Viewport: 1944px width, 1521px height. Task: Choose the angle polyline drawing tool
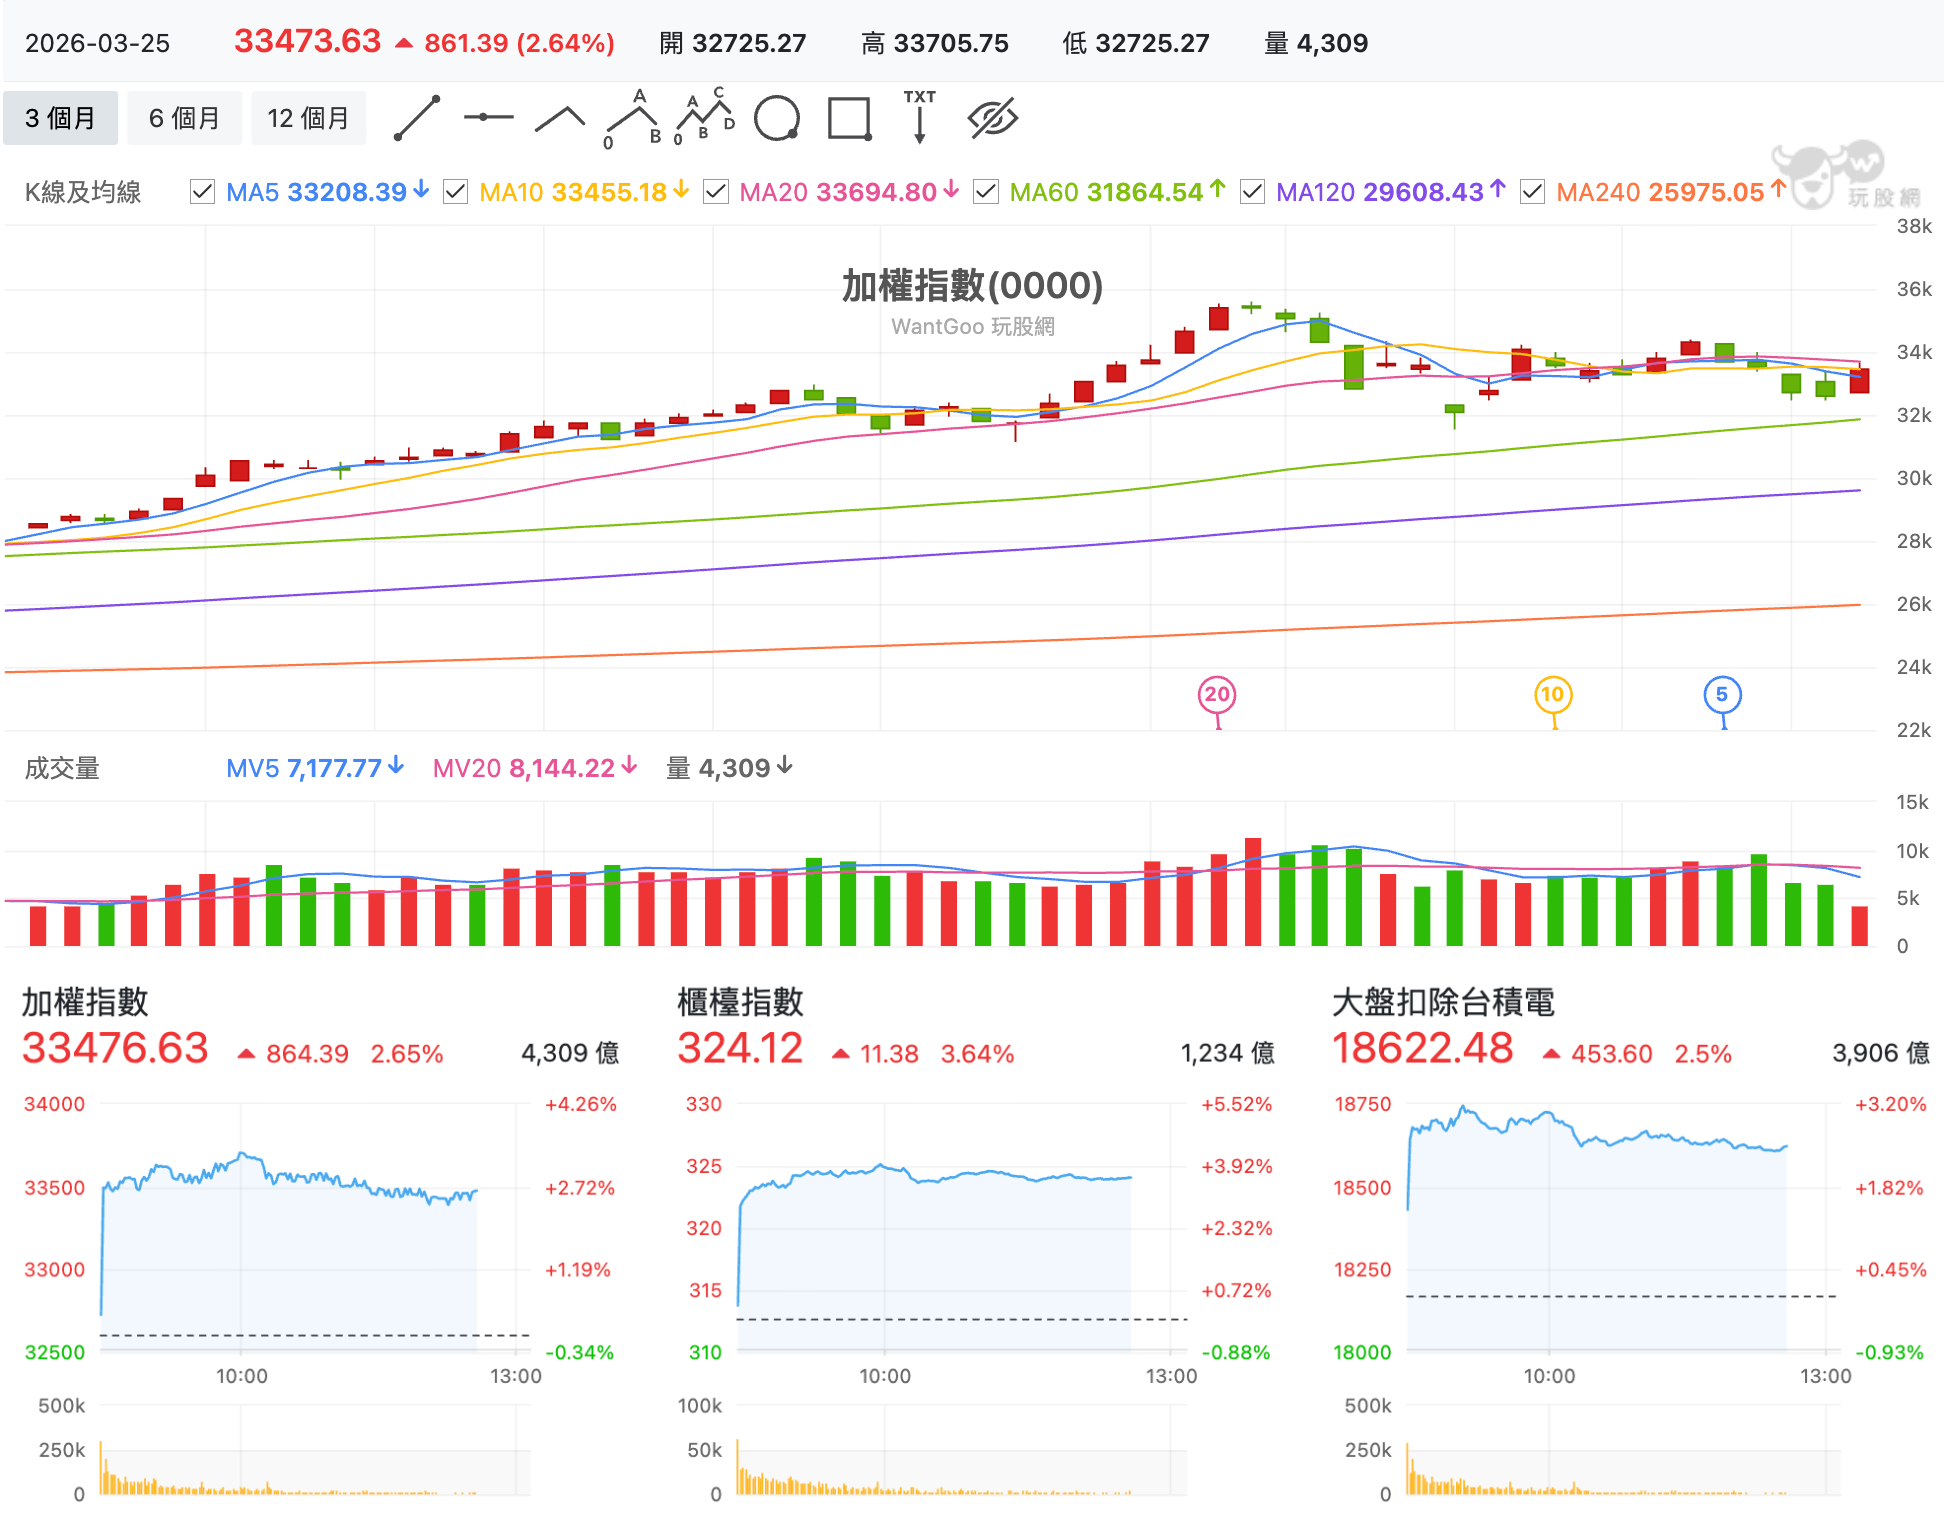pyautogui.click(x=560, y=119)
